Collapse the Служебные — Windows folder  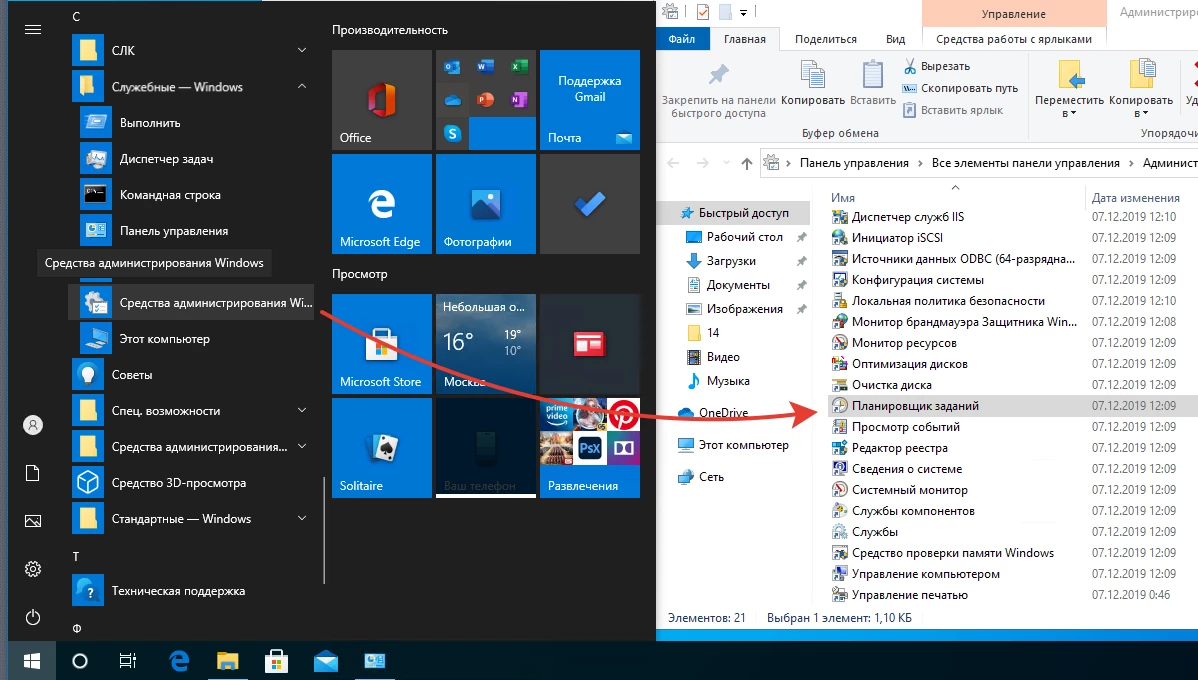[x=302, y=87]
